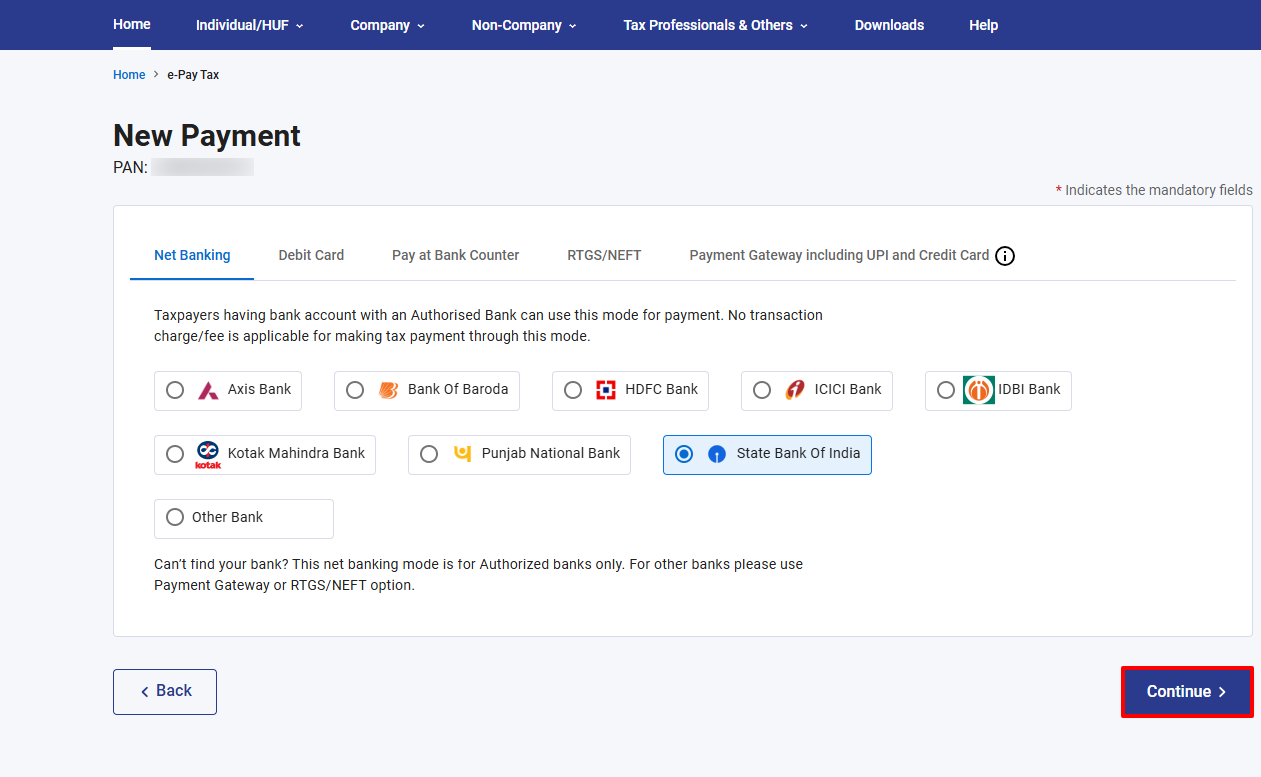The height and width of the screenshot is (777, 1261).
Task: Click the Bank Of Baroda logo icon
Action: [388, 390]
